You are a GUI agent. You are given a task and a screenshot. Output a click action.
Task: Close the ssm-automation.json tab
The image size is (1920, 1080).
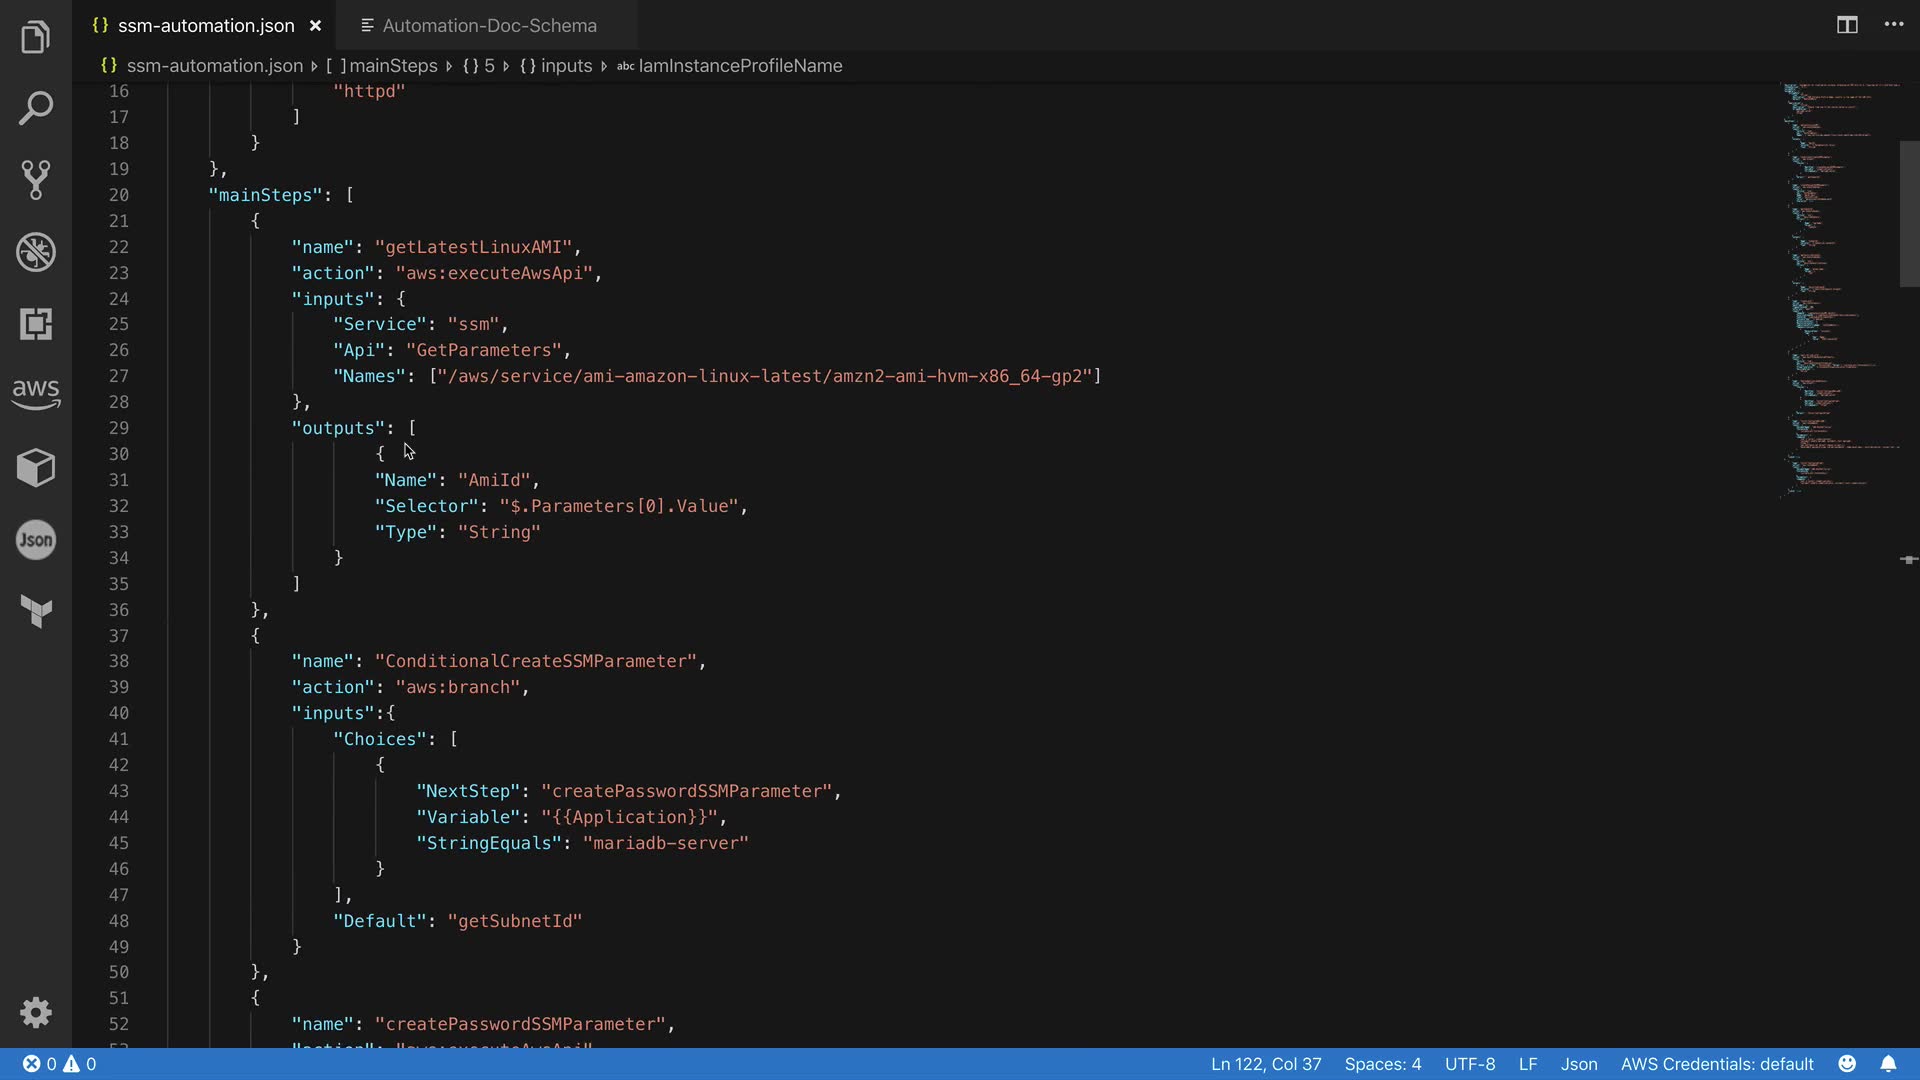tap(316, 26)
